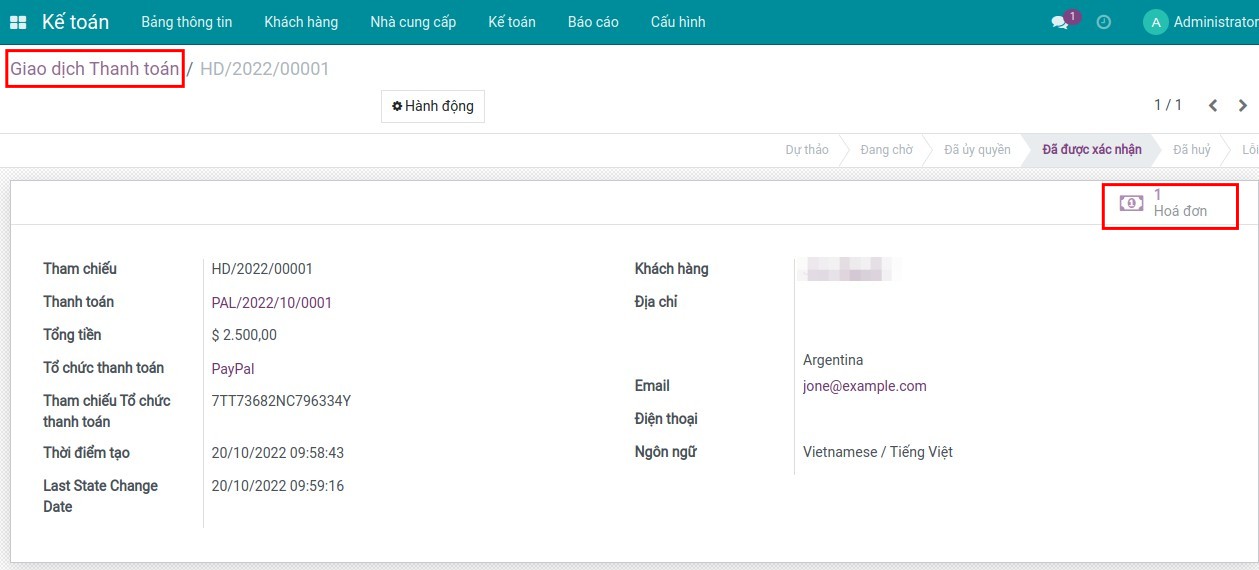Click the Kế toán app title
The width and height of the screenshot is (1259, 570).
(x=76, y=22)
